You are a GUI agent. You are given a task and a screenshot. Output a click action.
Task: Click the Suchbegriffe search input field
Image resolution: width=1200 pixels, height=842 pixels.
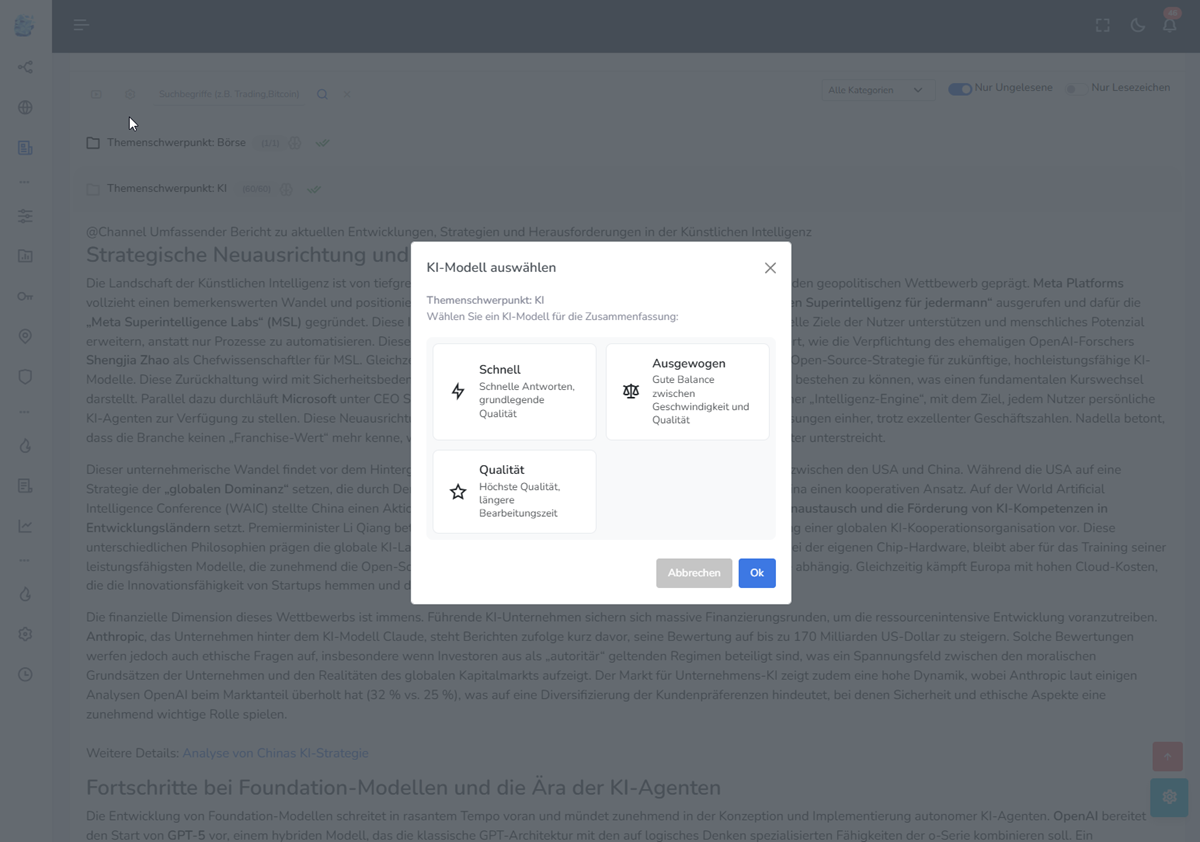(229, 94)
